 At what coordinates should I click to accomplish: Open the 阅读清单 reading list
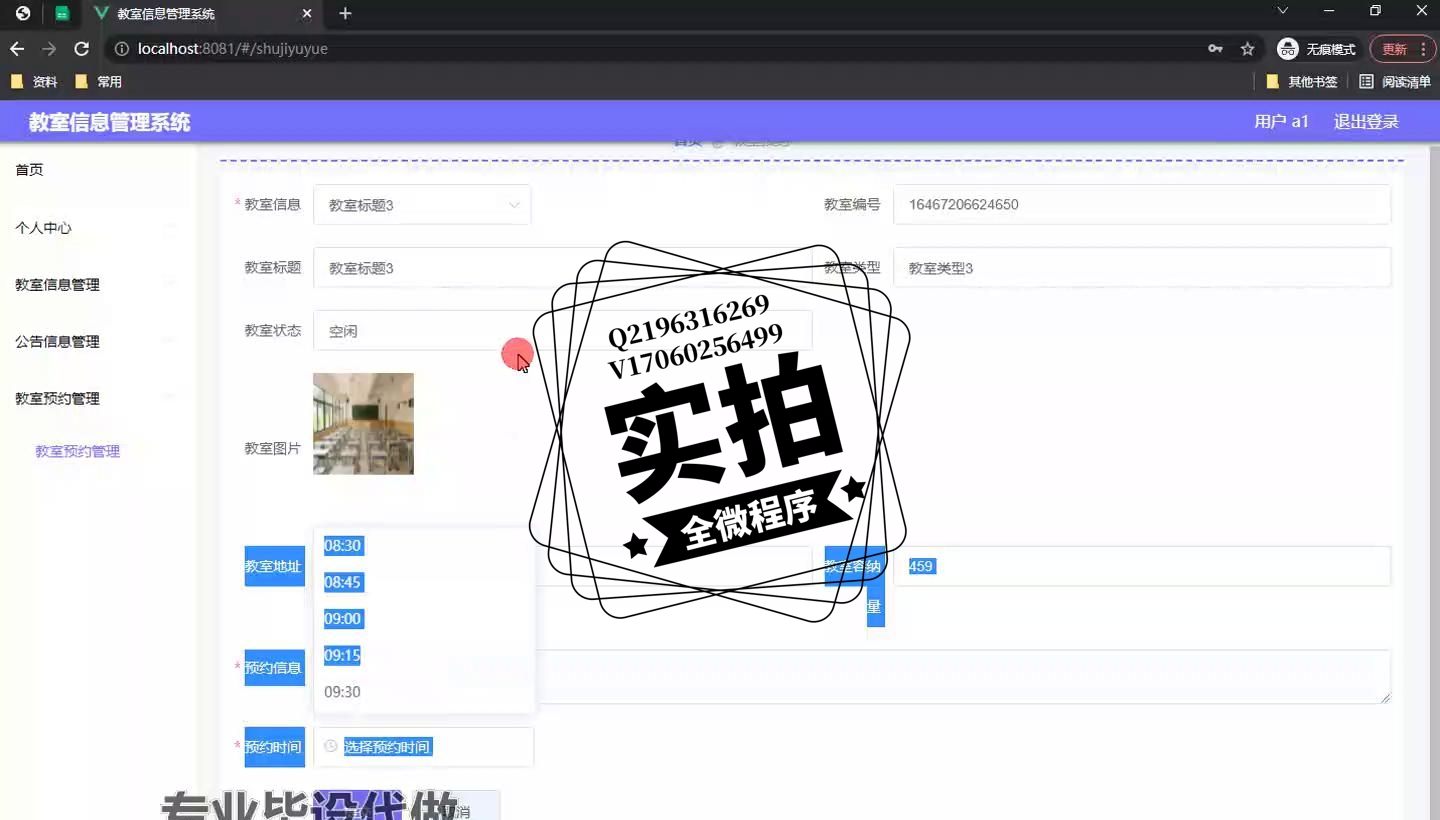tap(1395, 82)
